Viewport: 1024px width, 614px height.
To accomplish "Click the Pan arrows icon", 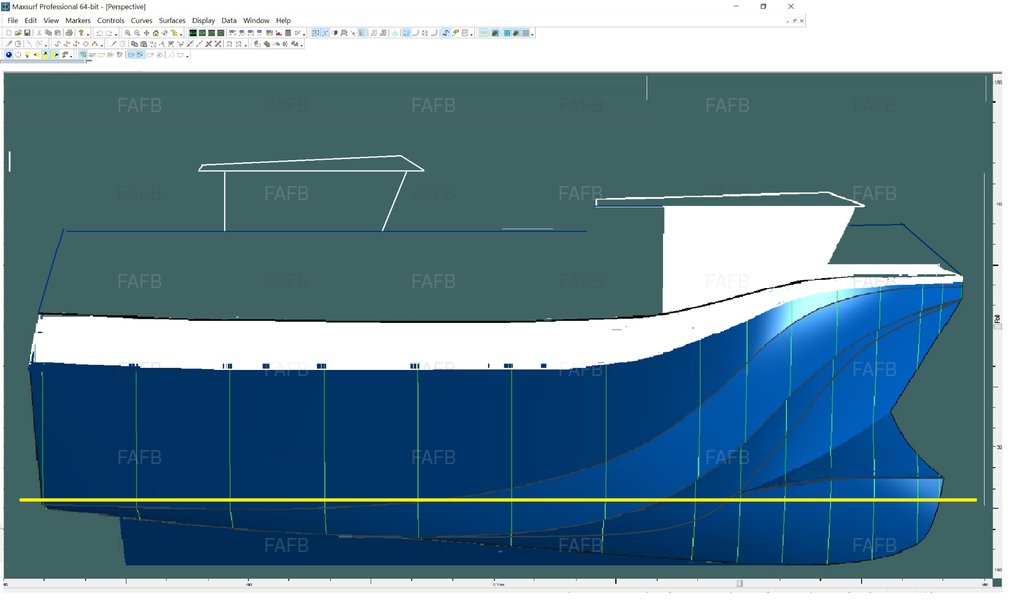I will [147, 33].
